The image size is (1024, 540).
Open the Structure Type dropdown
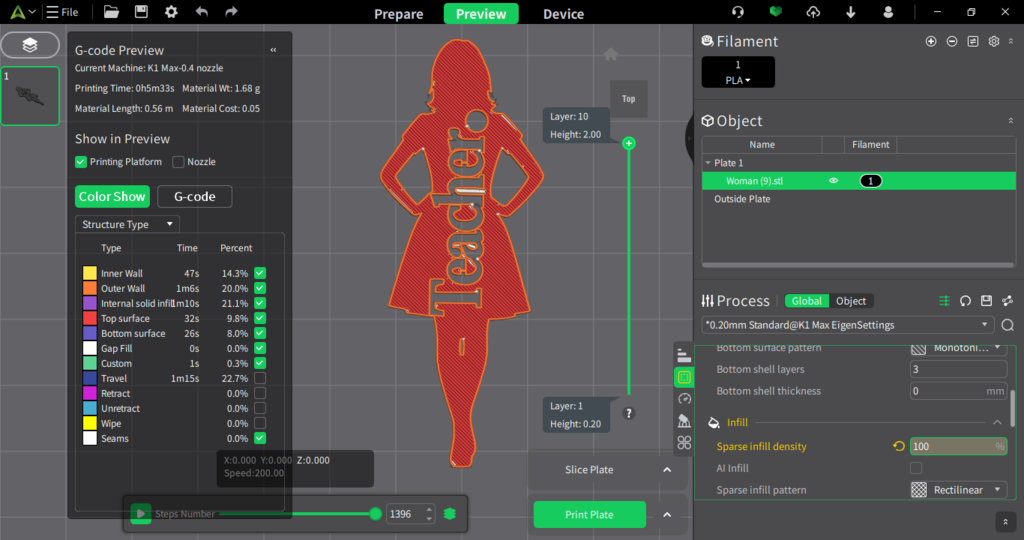coord(127,224)
